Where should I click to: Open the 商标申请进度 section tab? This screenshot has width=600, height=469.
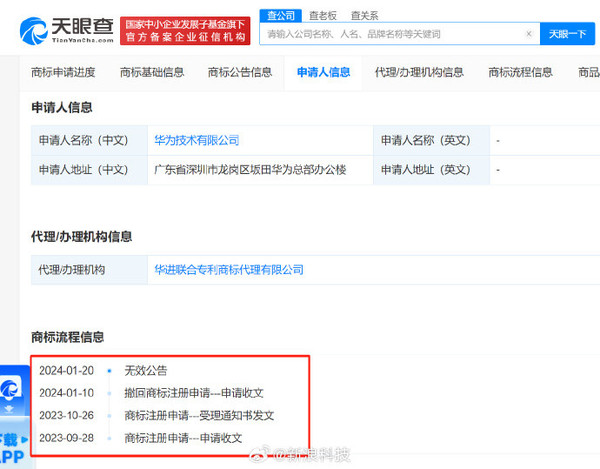61,72
